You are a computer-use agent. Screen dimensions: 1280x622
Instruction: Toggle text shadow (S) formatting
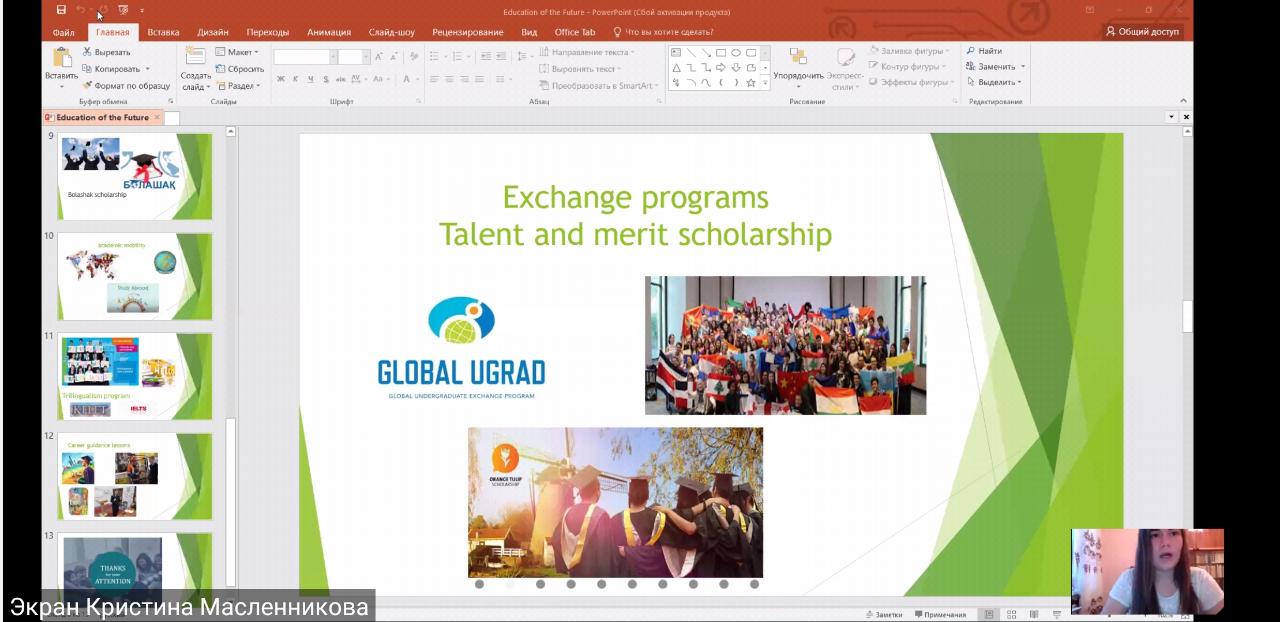tap(326, 79)
